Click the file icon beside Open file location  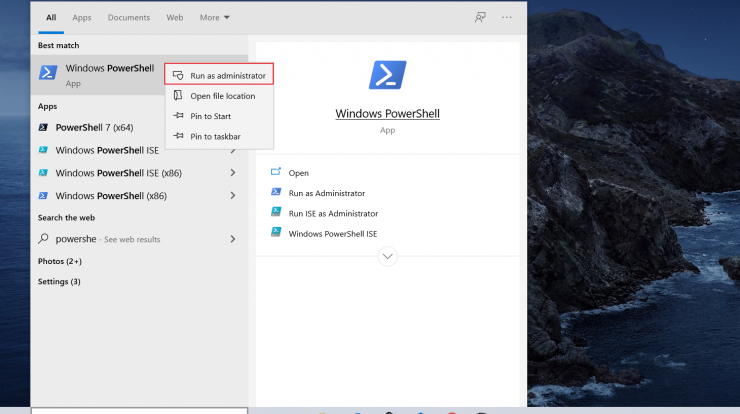pyautogui.click(x=178, y=95)
